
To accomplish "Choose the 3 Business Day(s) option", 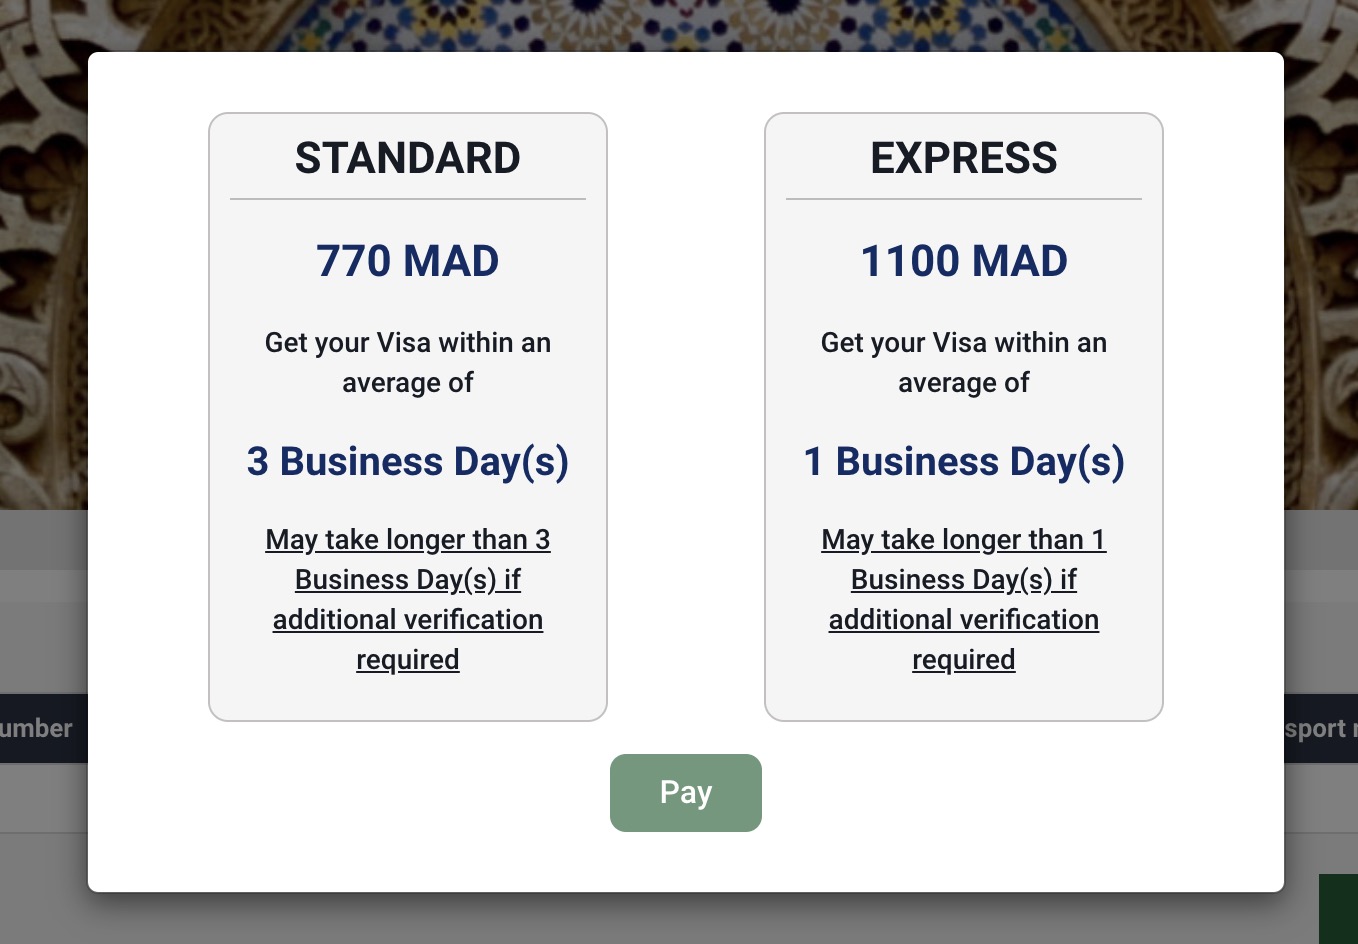I will click(x=407, y=461).
